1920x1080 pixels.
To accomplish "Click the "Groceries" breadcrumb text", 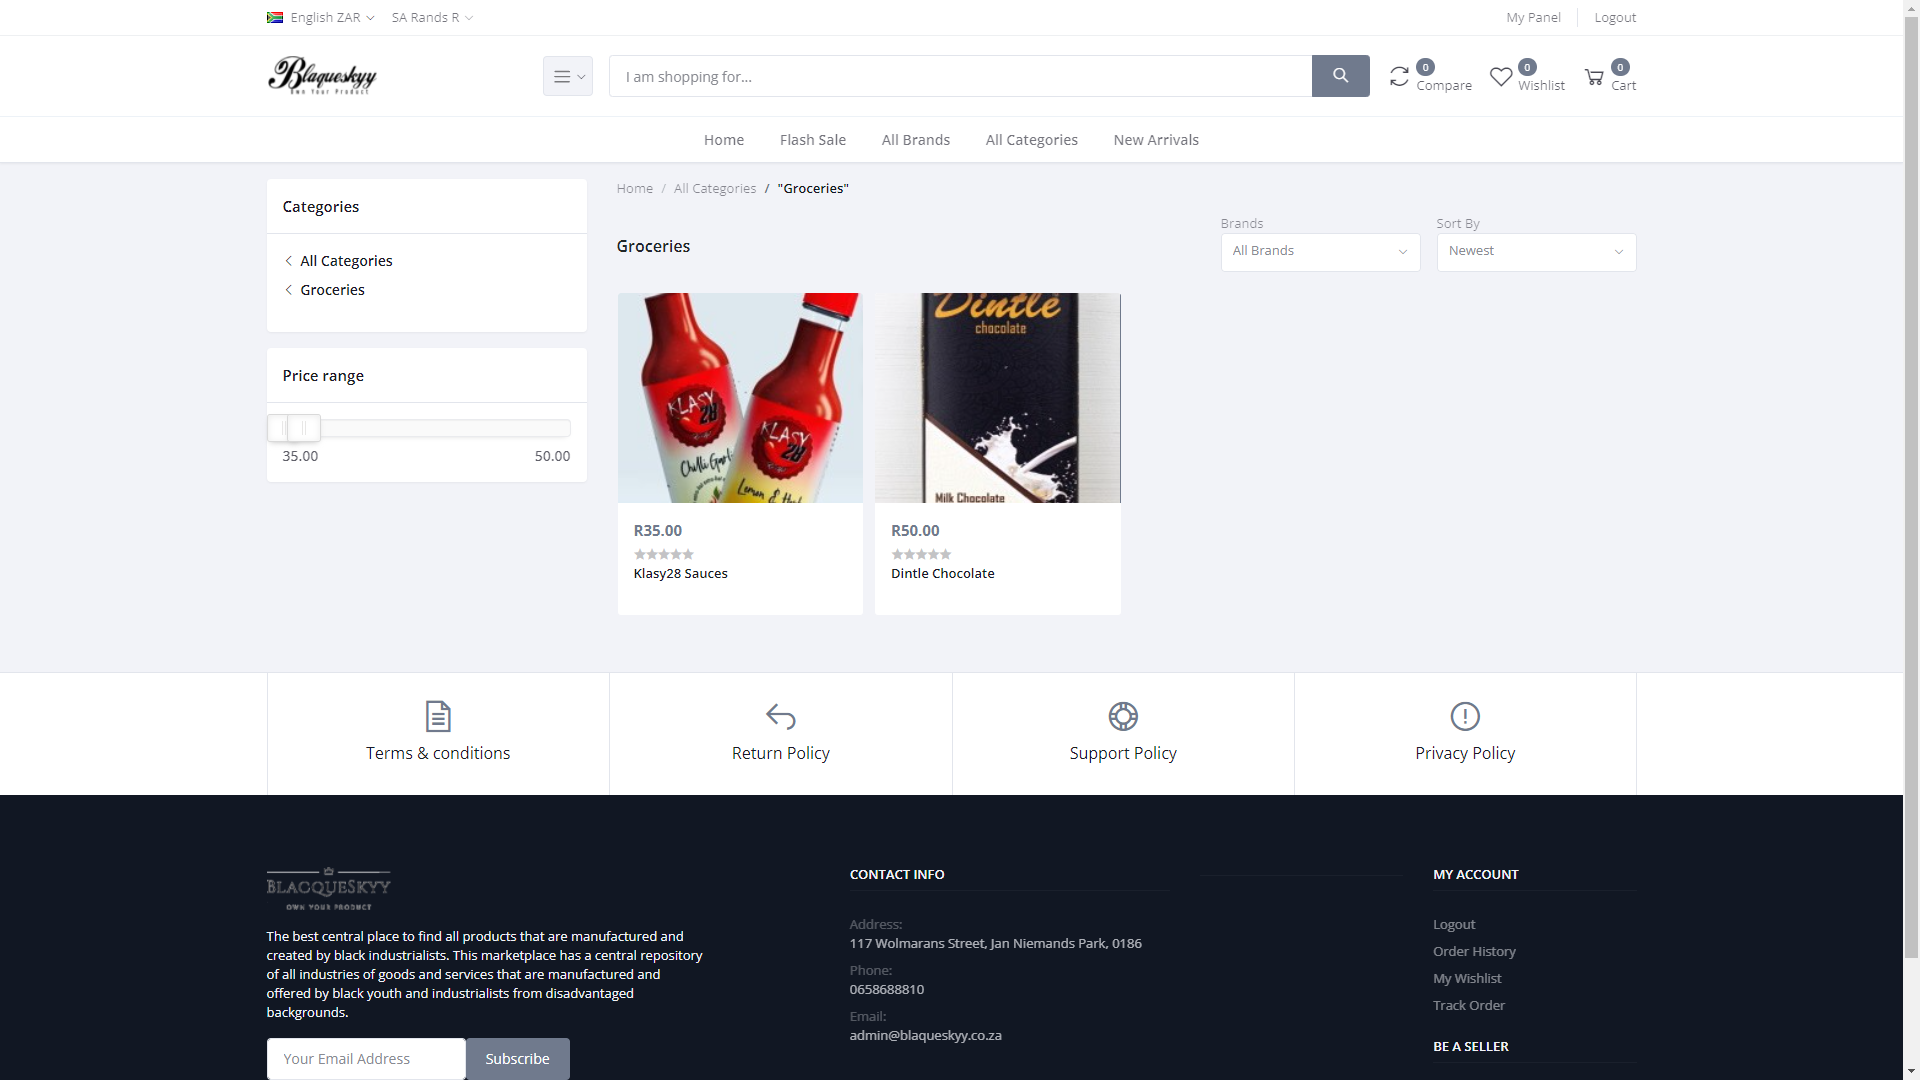I will (x=813, y=188).
